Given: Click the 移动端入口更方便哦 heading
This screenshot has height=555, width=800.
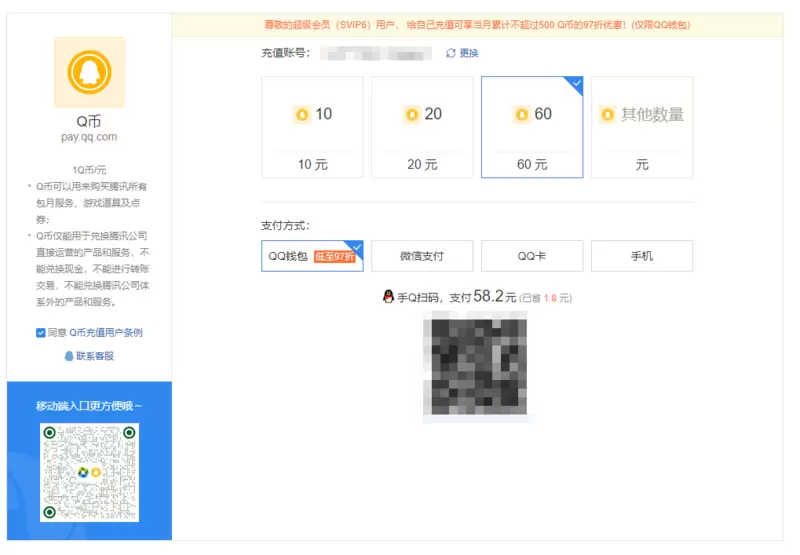Looking at the screenshot, I should tap(89, 406).
